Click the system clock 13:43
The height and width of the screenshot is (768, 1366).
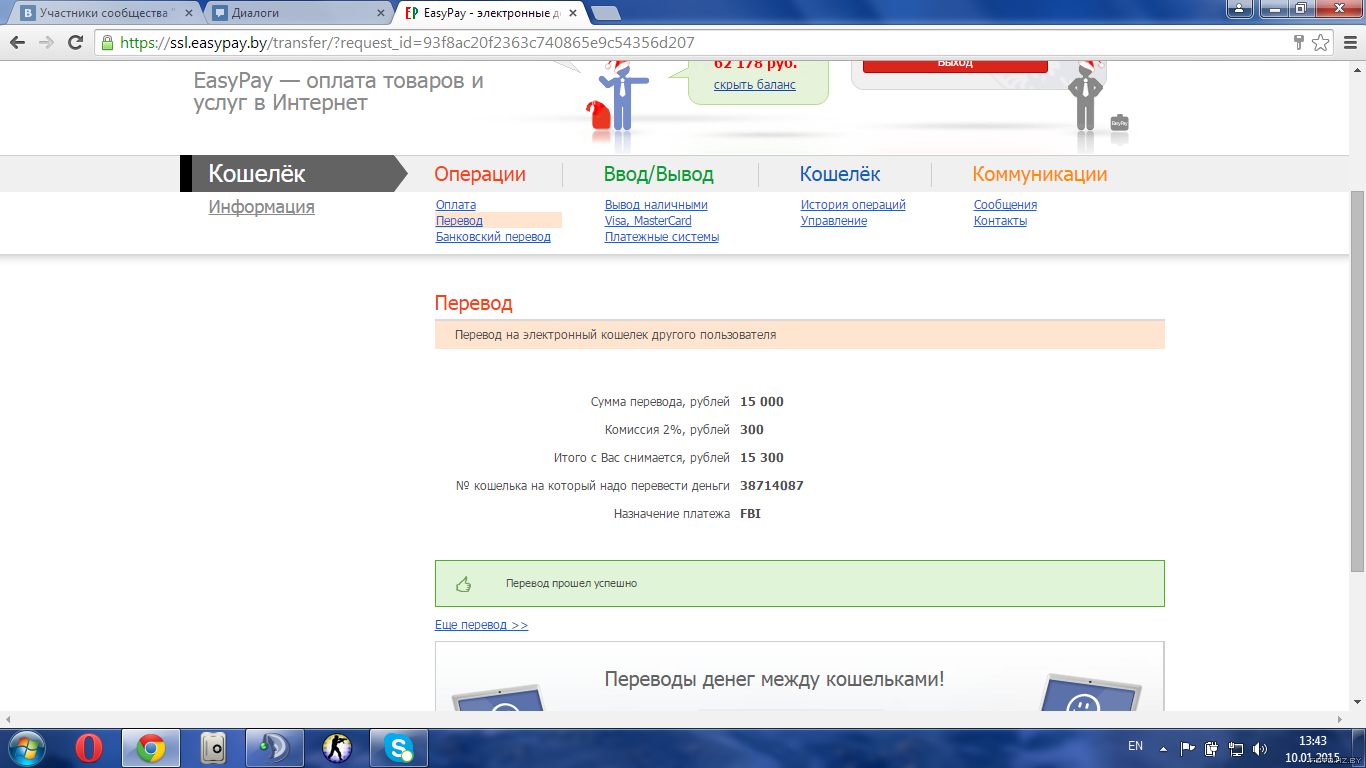[1312, 741]
